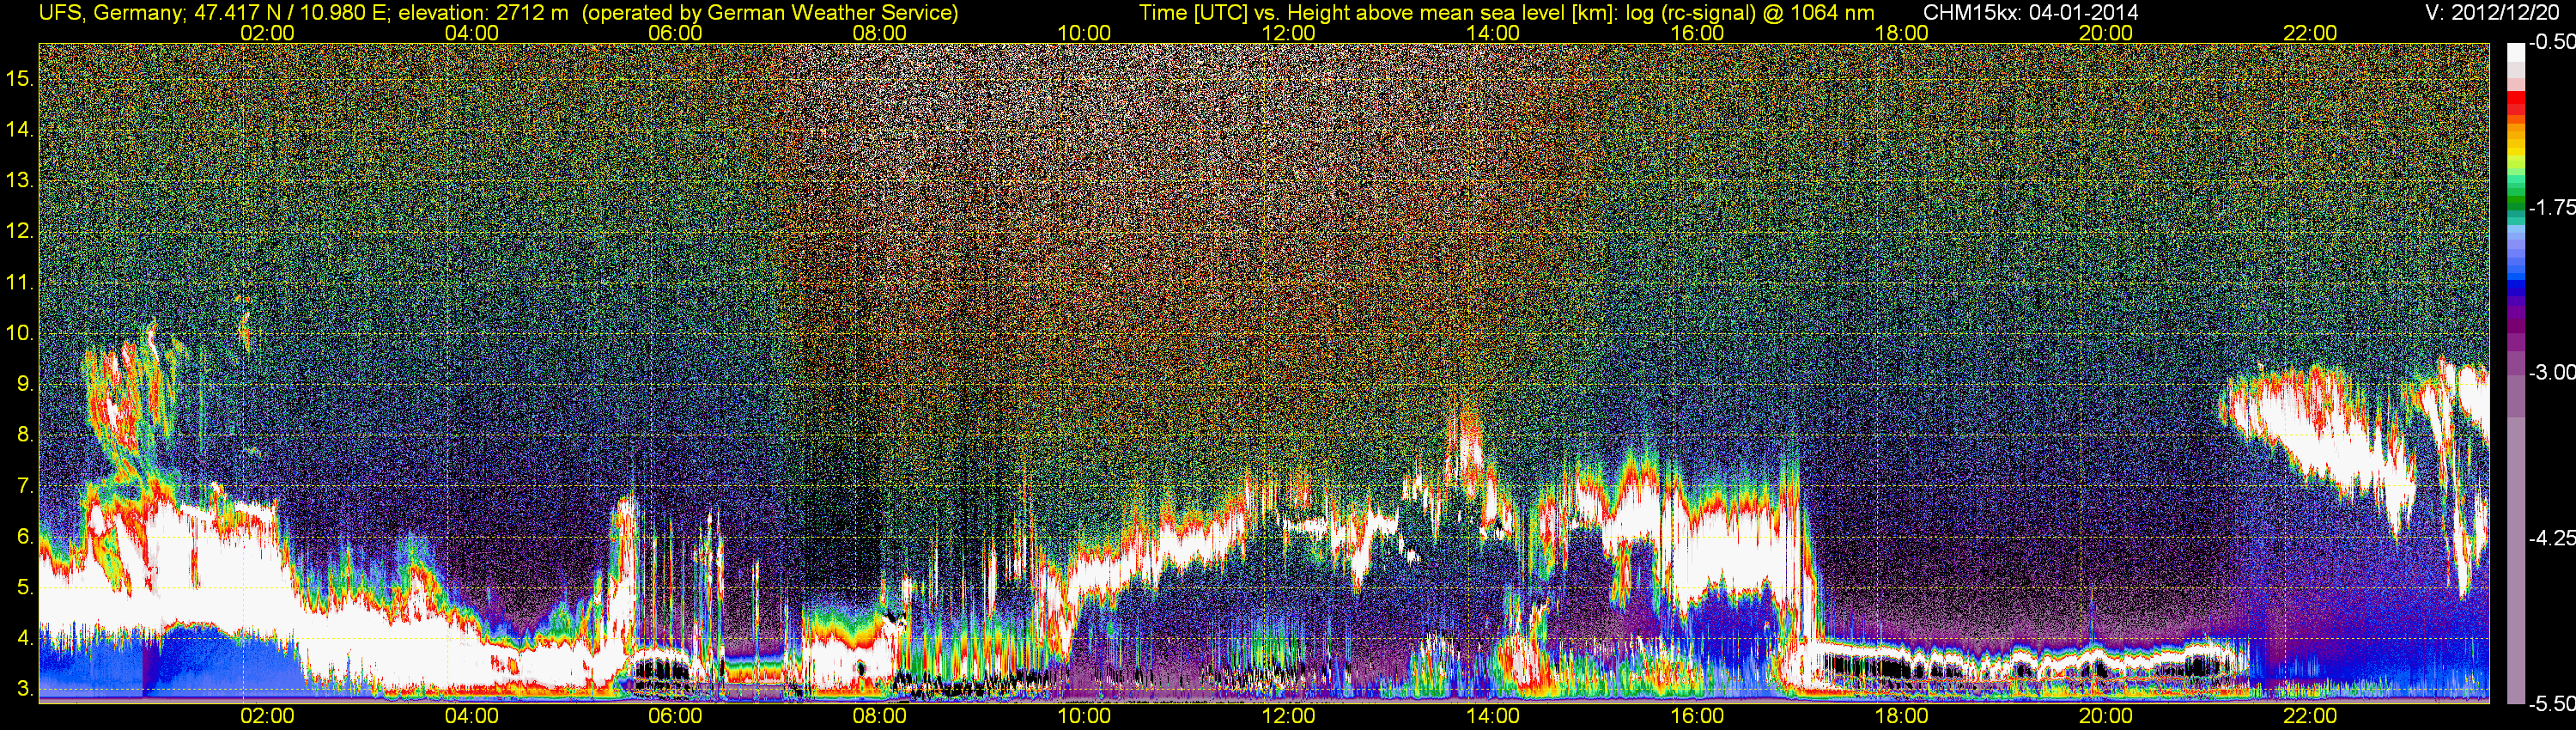Click the "02:00" label on the top time axis
The image size is (2576, 730).
click(x=267, y=33)
